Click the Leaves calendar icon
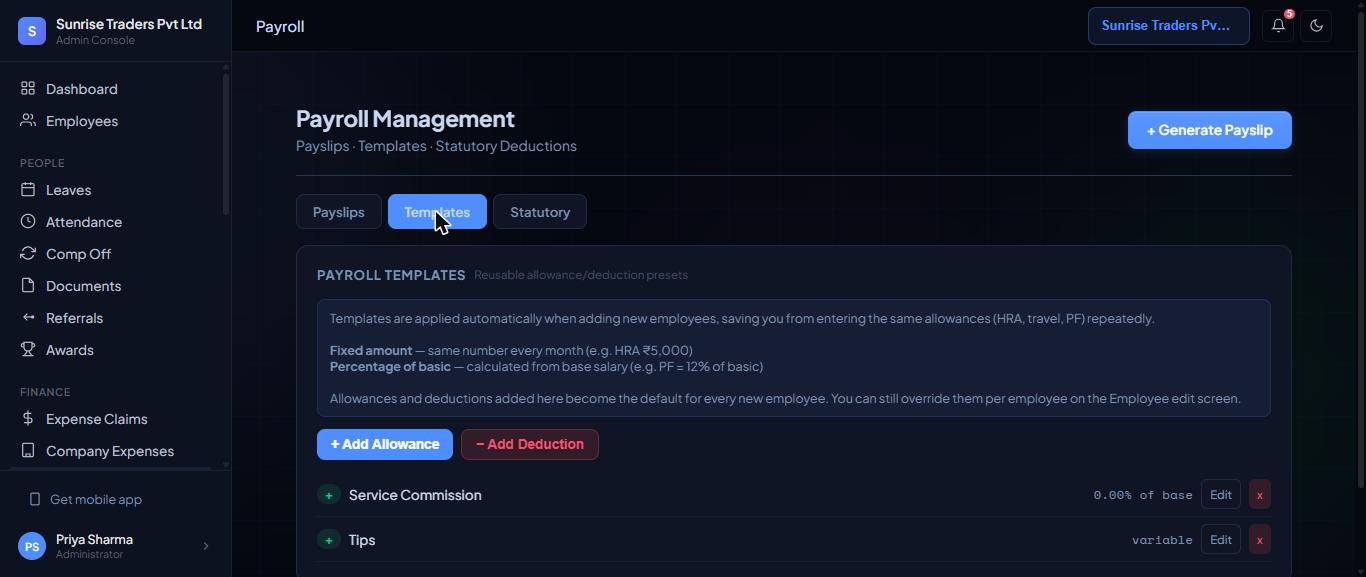This screenshot has width=1366, height=577. 28,190
